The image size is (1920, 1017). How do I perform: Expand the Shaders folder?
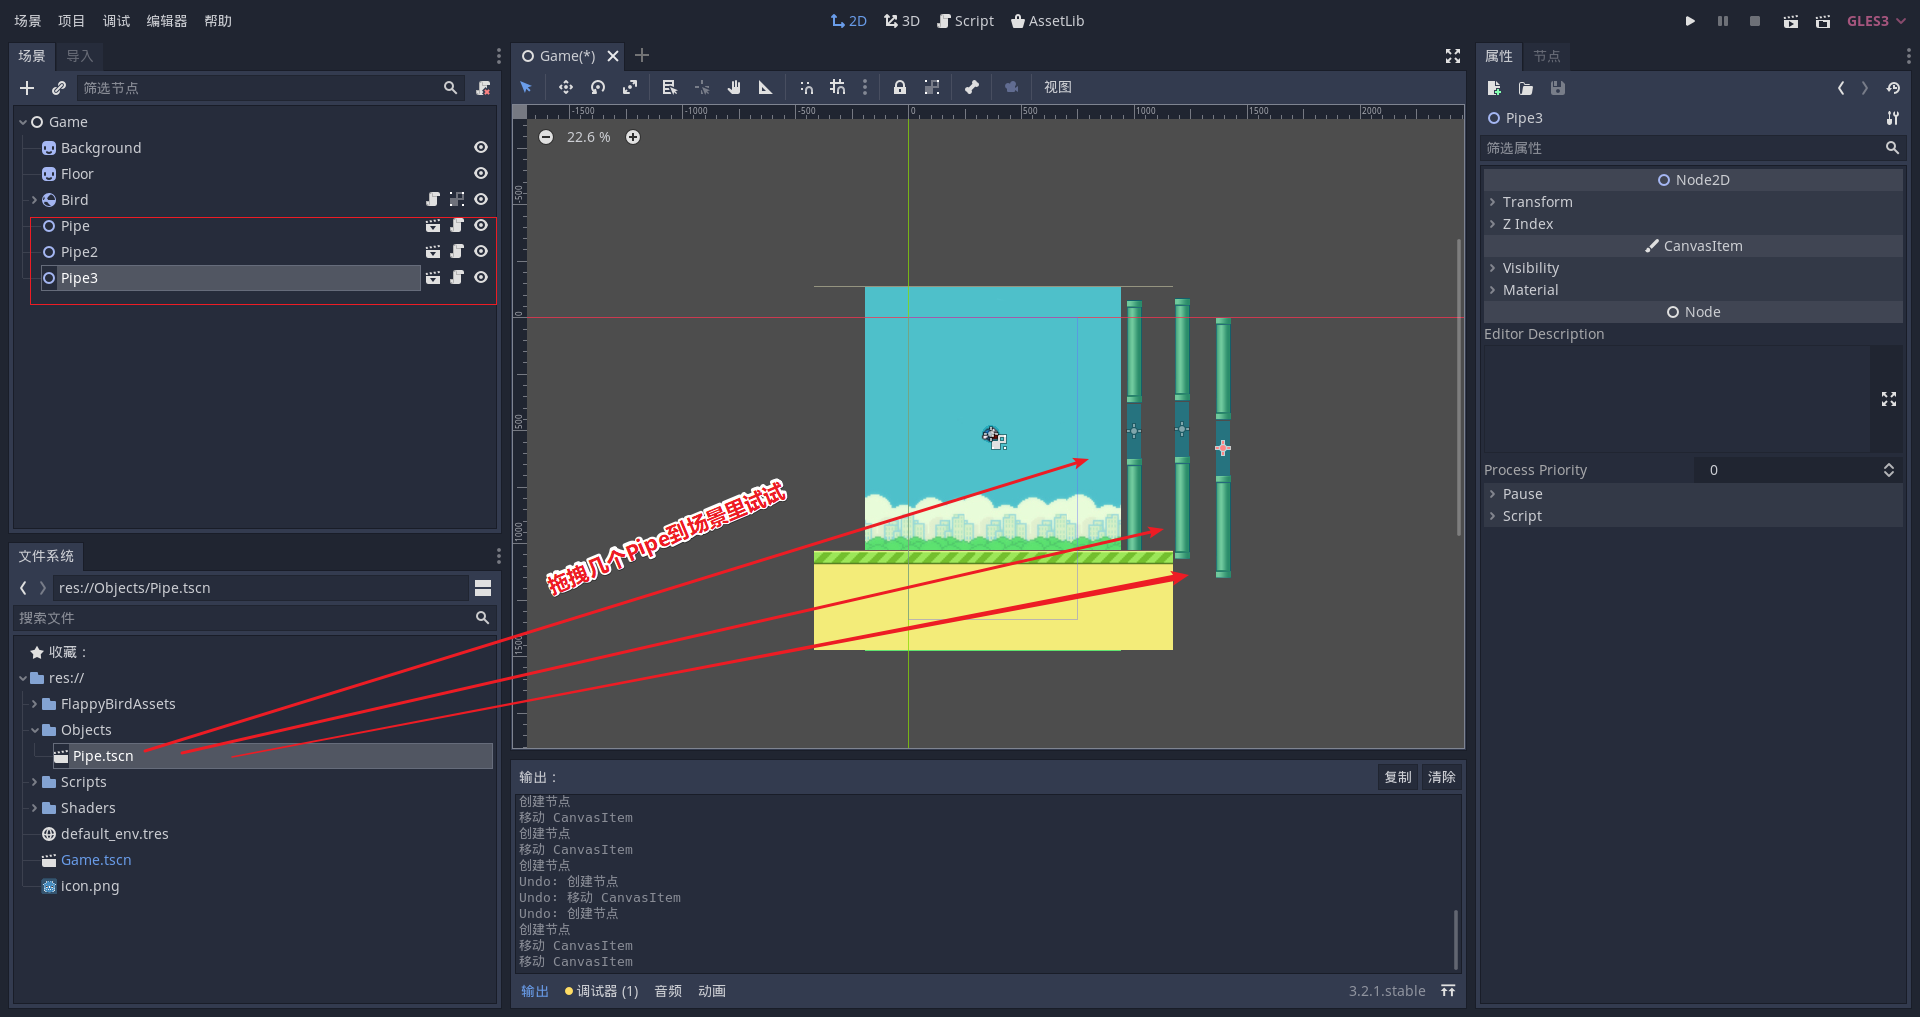pyautogui.click(x=35, y=808)
